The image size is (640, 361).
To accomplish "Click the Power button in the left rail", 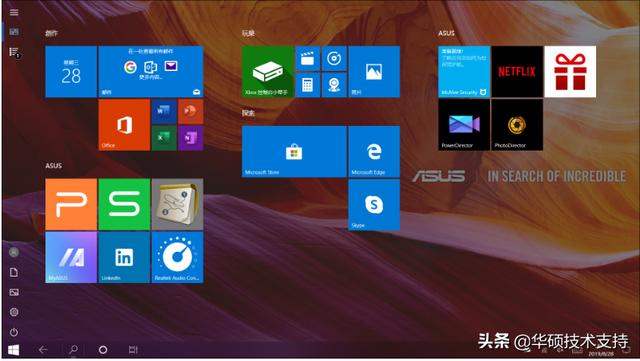I will coord(14,332).
